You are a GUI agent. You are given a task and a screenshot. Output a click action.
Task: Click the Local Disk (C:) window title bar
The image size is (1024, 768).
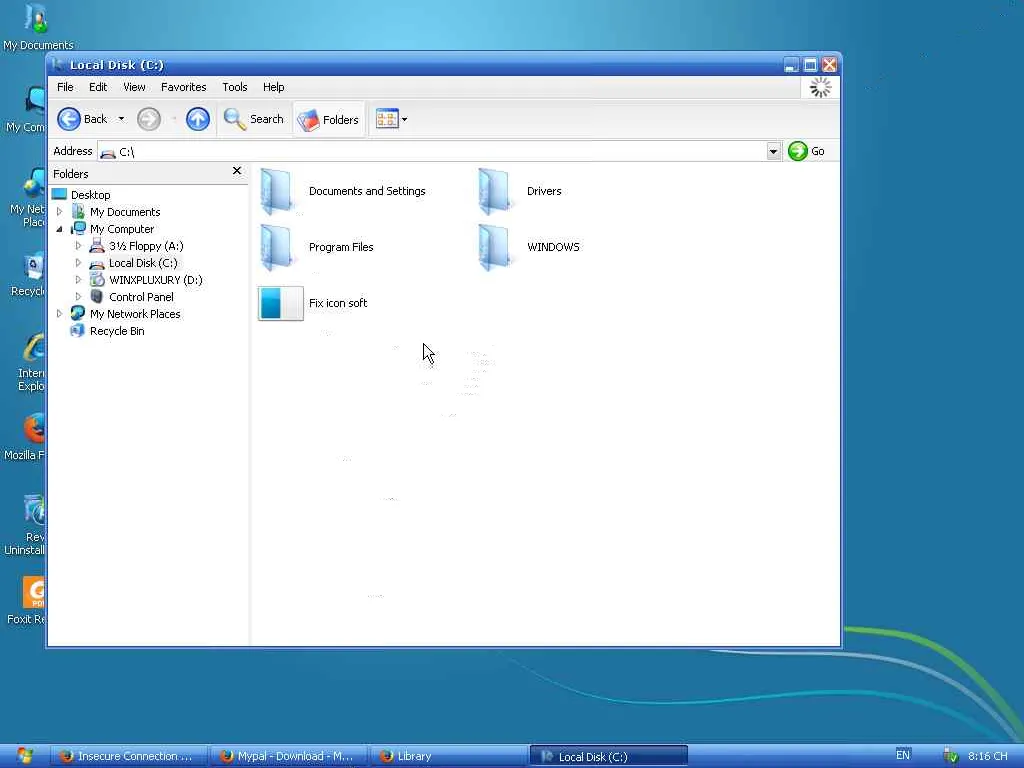(418, 65)
